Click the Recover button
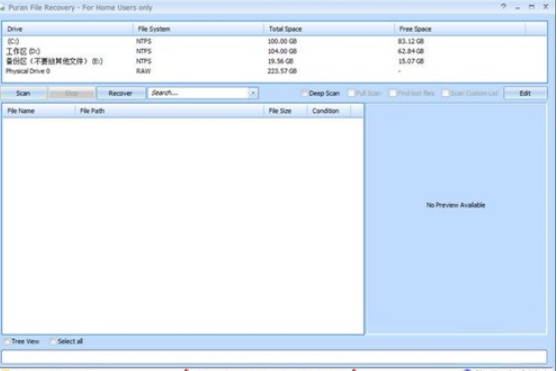This screenshot has width=557, height=371. tap(121, 93)
